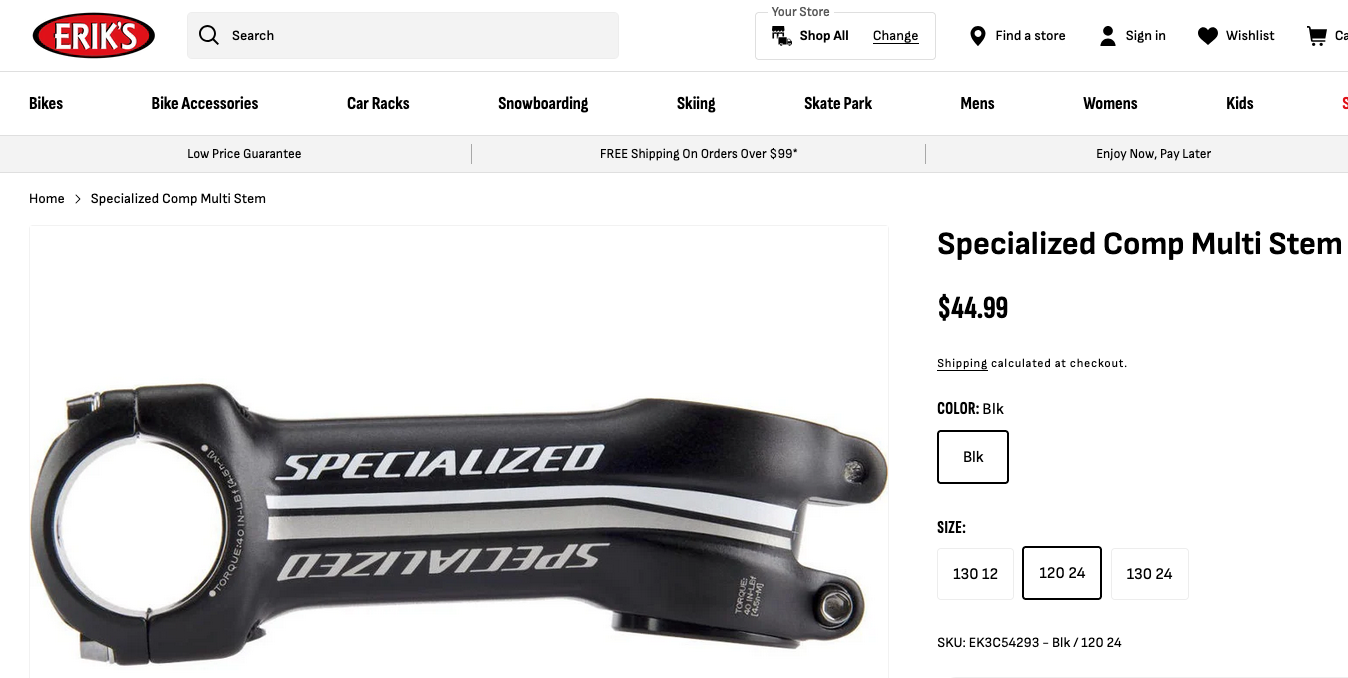
Task: Click the breadcrumb chevron arrow
Action: coord(78,199)
